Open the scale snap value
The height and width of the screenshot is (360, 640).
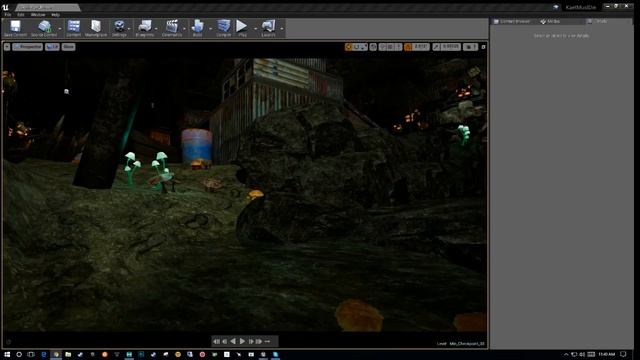(451, 47)
